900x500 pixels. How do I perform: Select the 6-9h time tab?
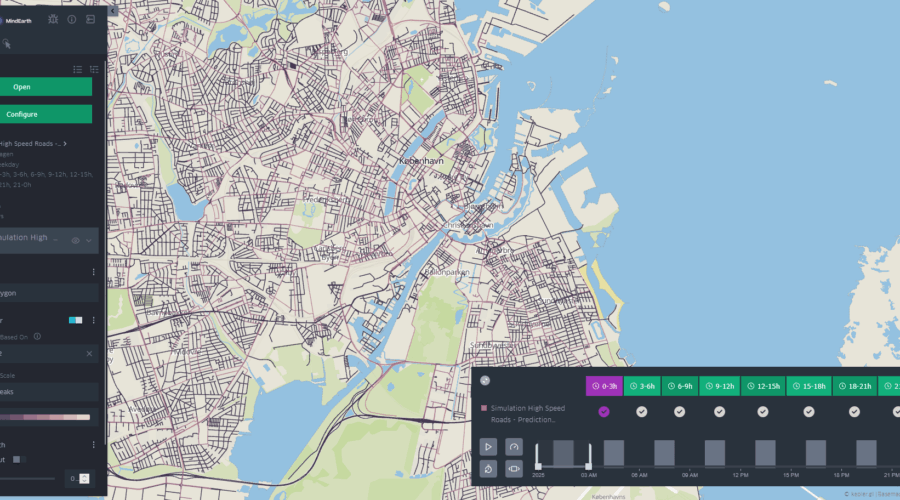pos(681,386)
